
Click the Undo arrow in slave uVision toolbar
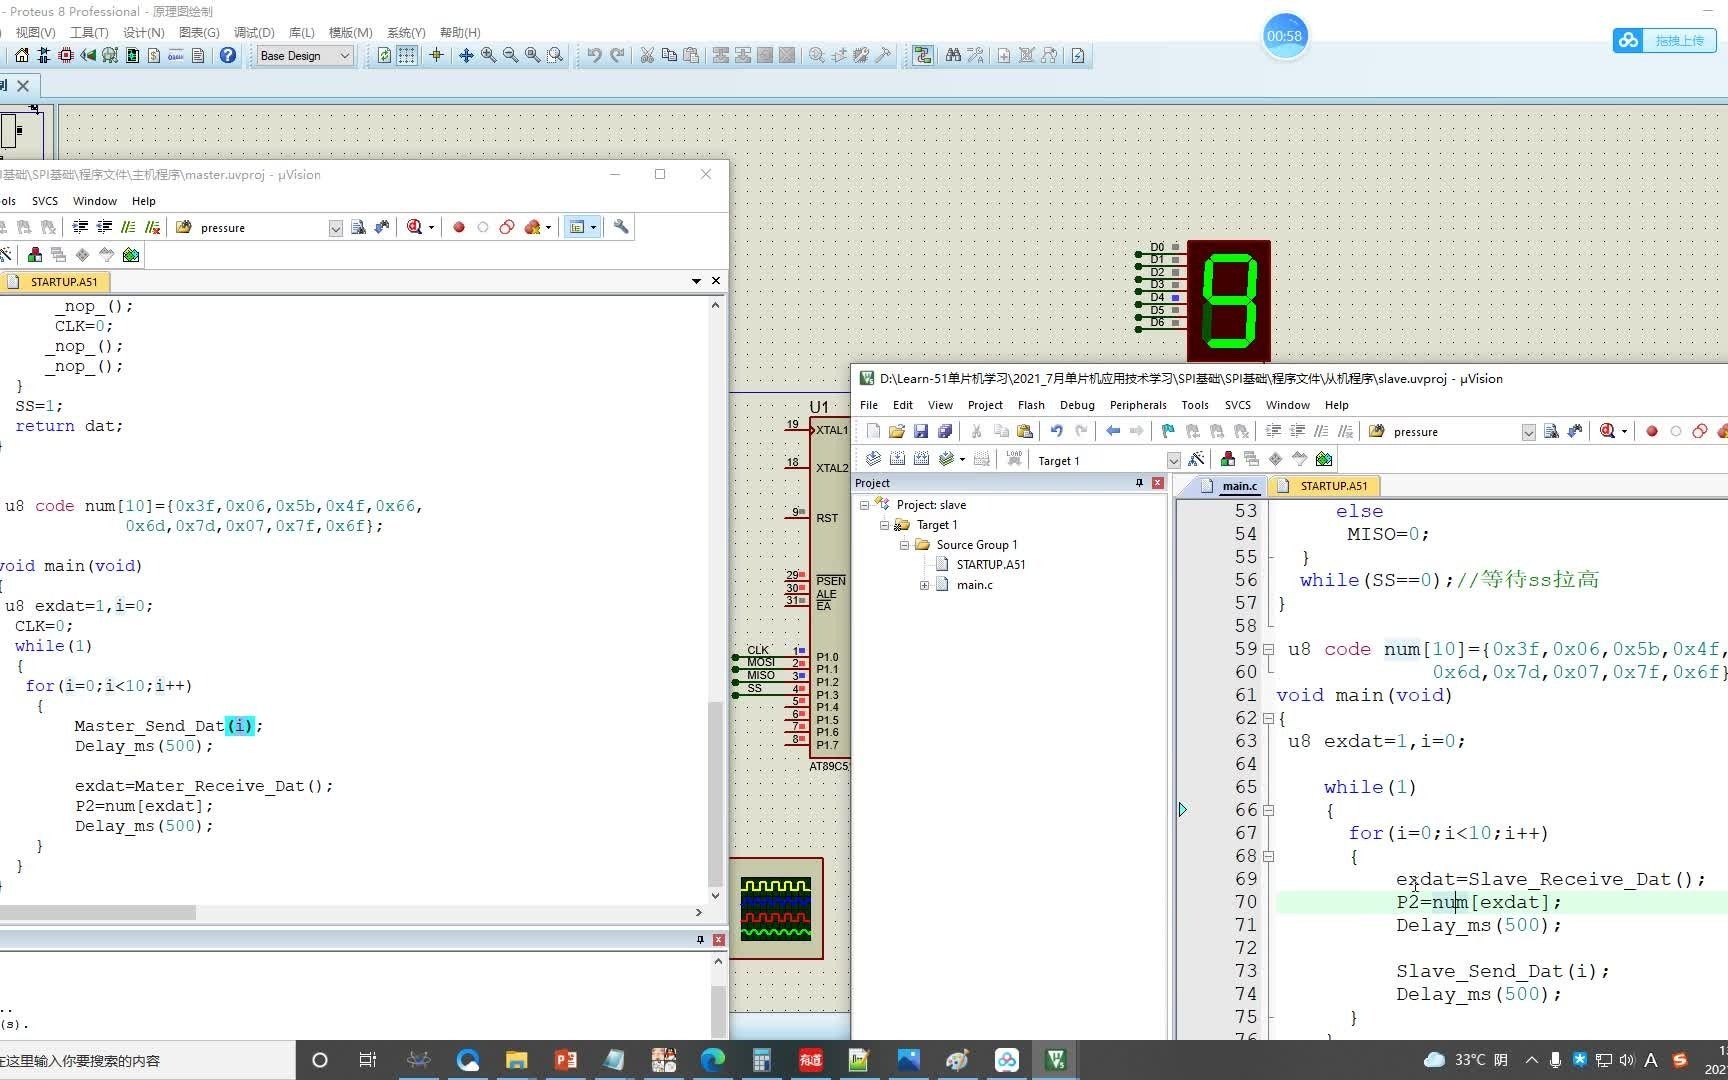point(1056,432)
